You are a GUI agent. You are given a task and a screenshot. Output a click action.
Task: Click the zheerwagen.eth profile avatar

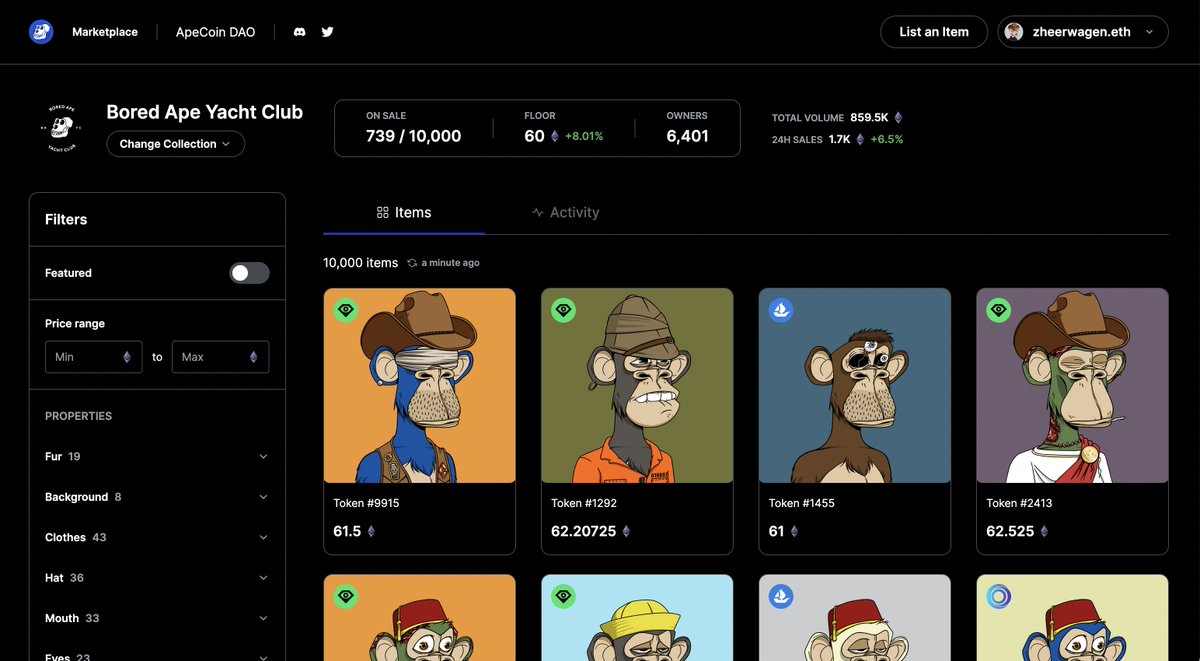click(1014, 32)
